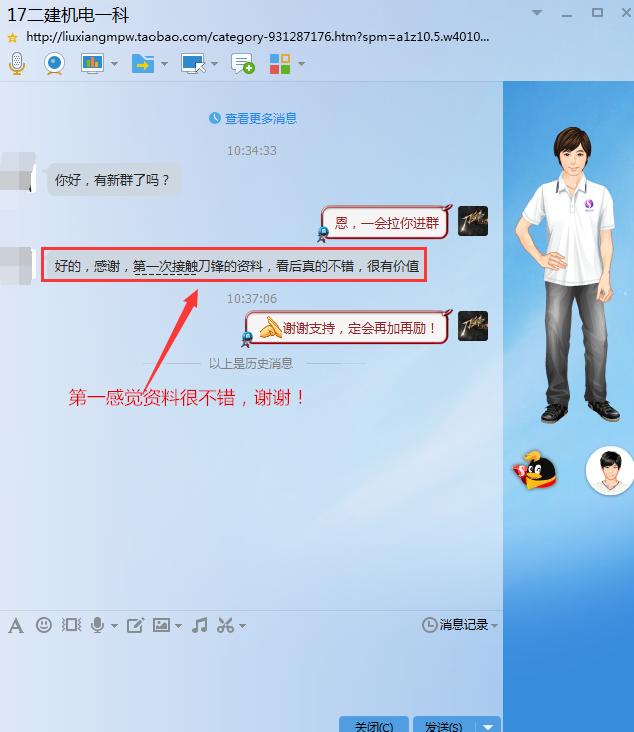
Task: Click 查看更多消息 to load more messages
Action: [x=261, y=119]
